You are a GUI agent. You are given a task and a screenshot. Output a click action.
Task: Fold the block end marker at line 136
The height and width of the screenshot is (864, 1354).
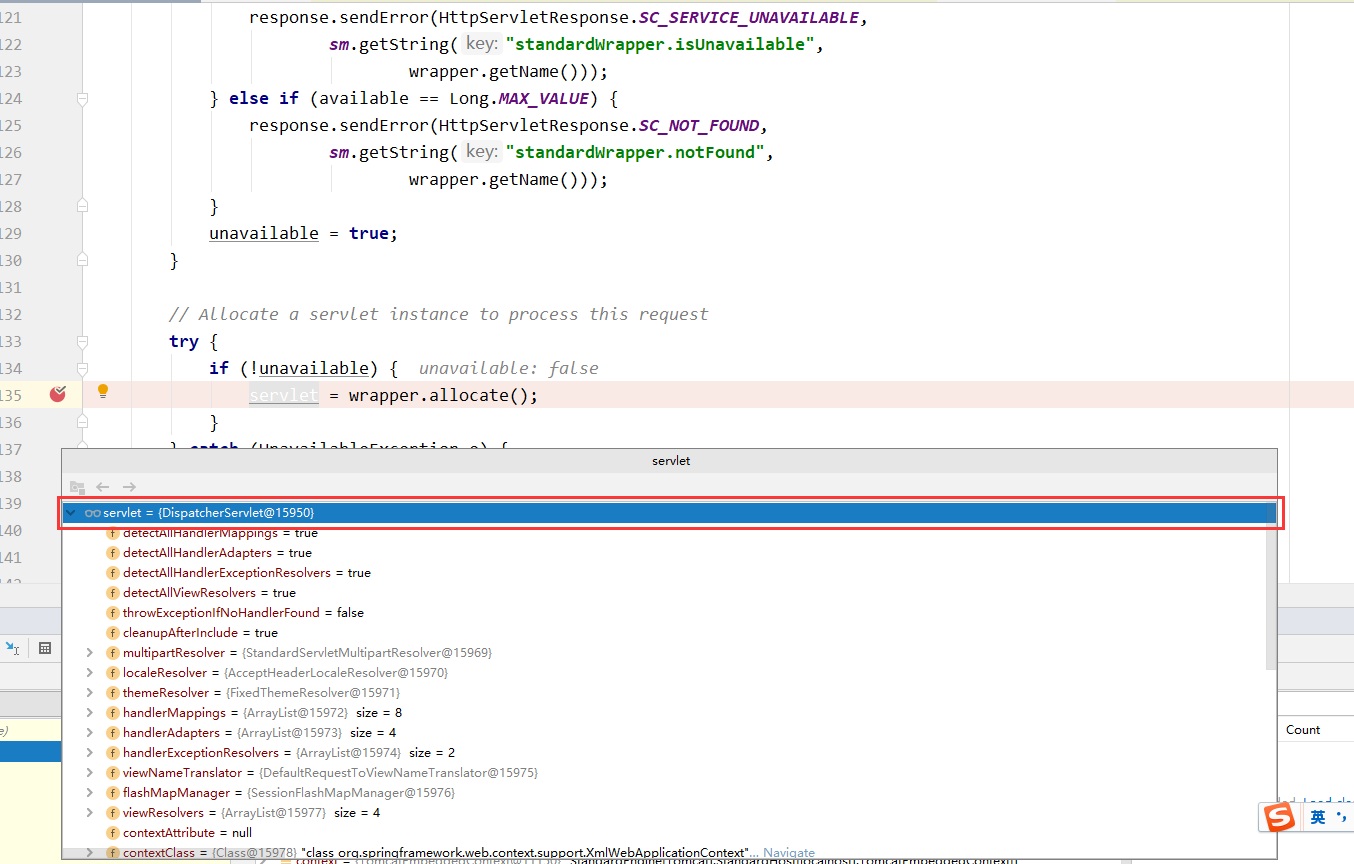[83, 422]
